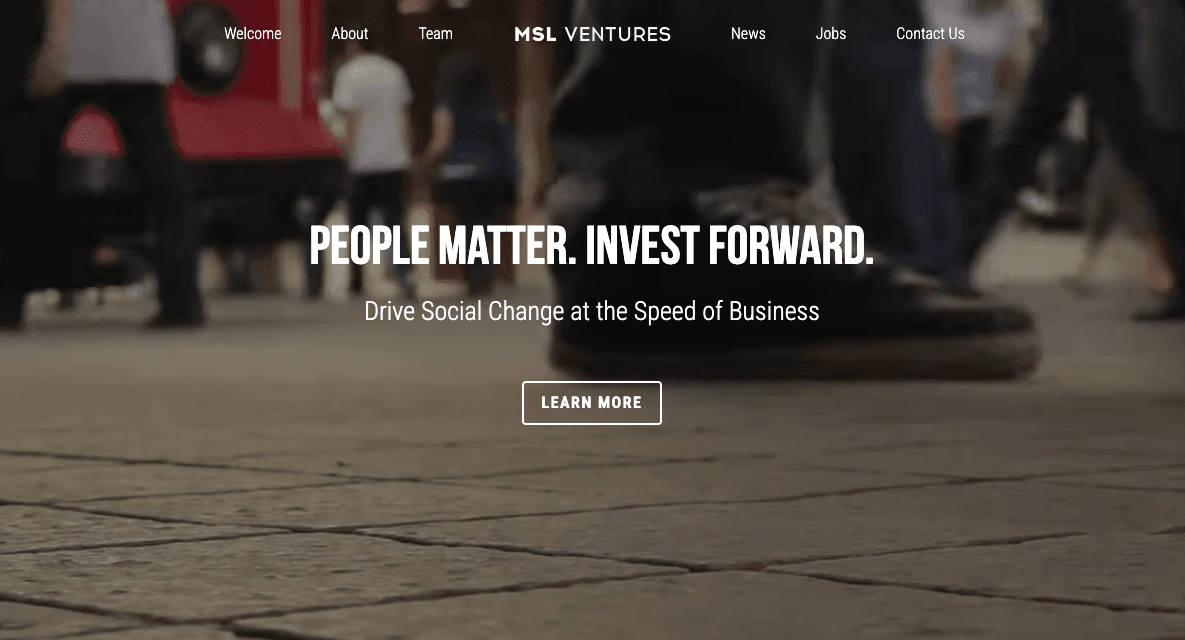Click the stone pavement background area

pos(592,544)
